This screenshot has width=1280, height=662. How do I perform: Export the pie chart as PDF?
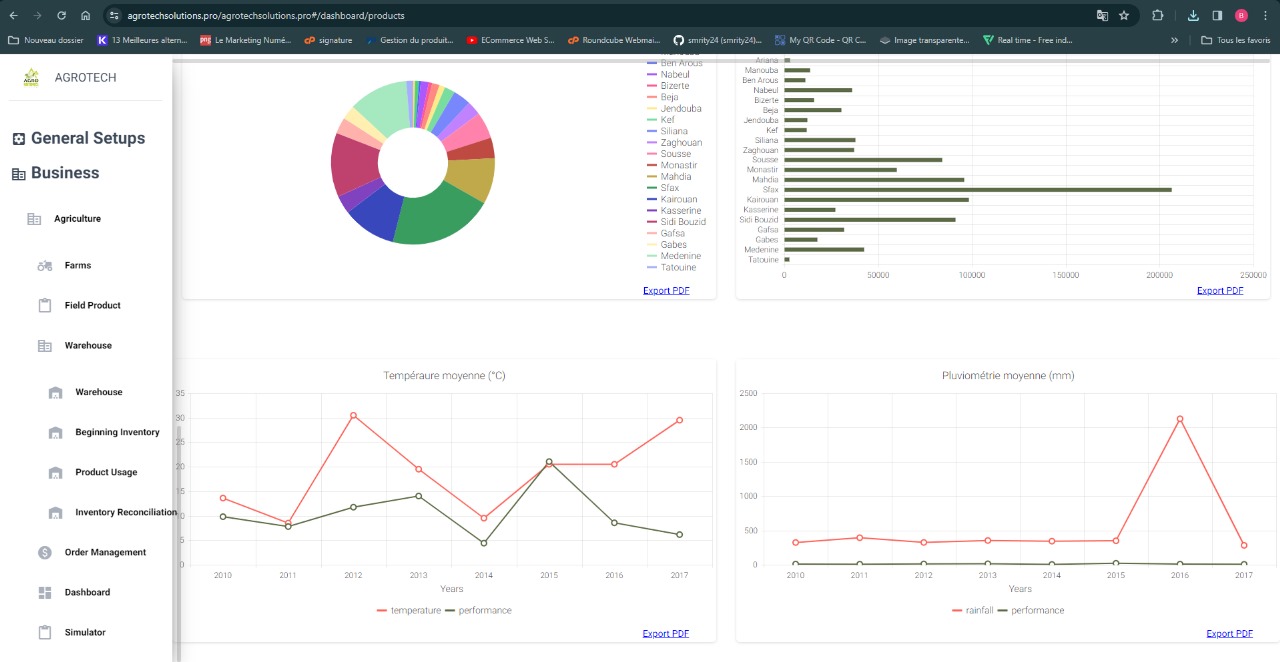point(666,291)
